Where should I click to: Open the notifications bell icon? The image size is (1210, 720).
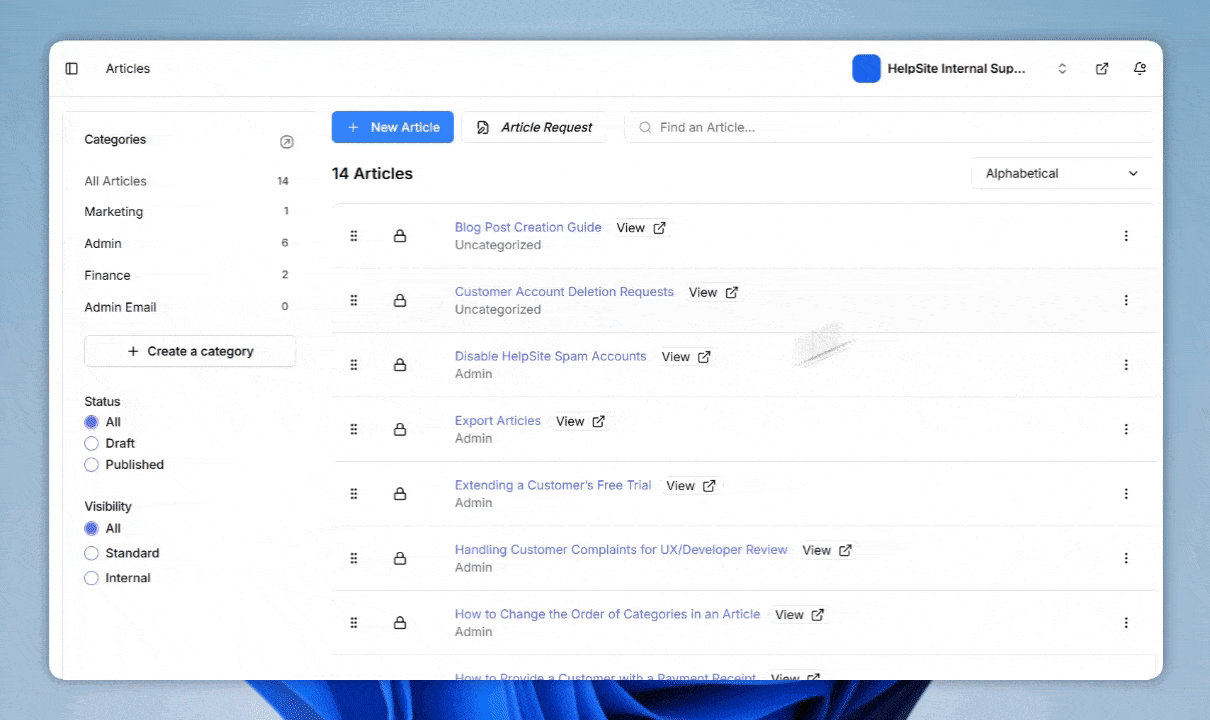tap(1140, 69)
